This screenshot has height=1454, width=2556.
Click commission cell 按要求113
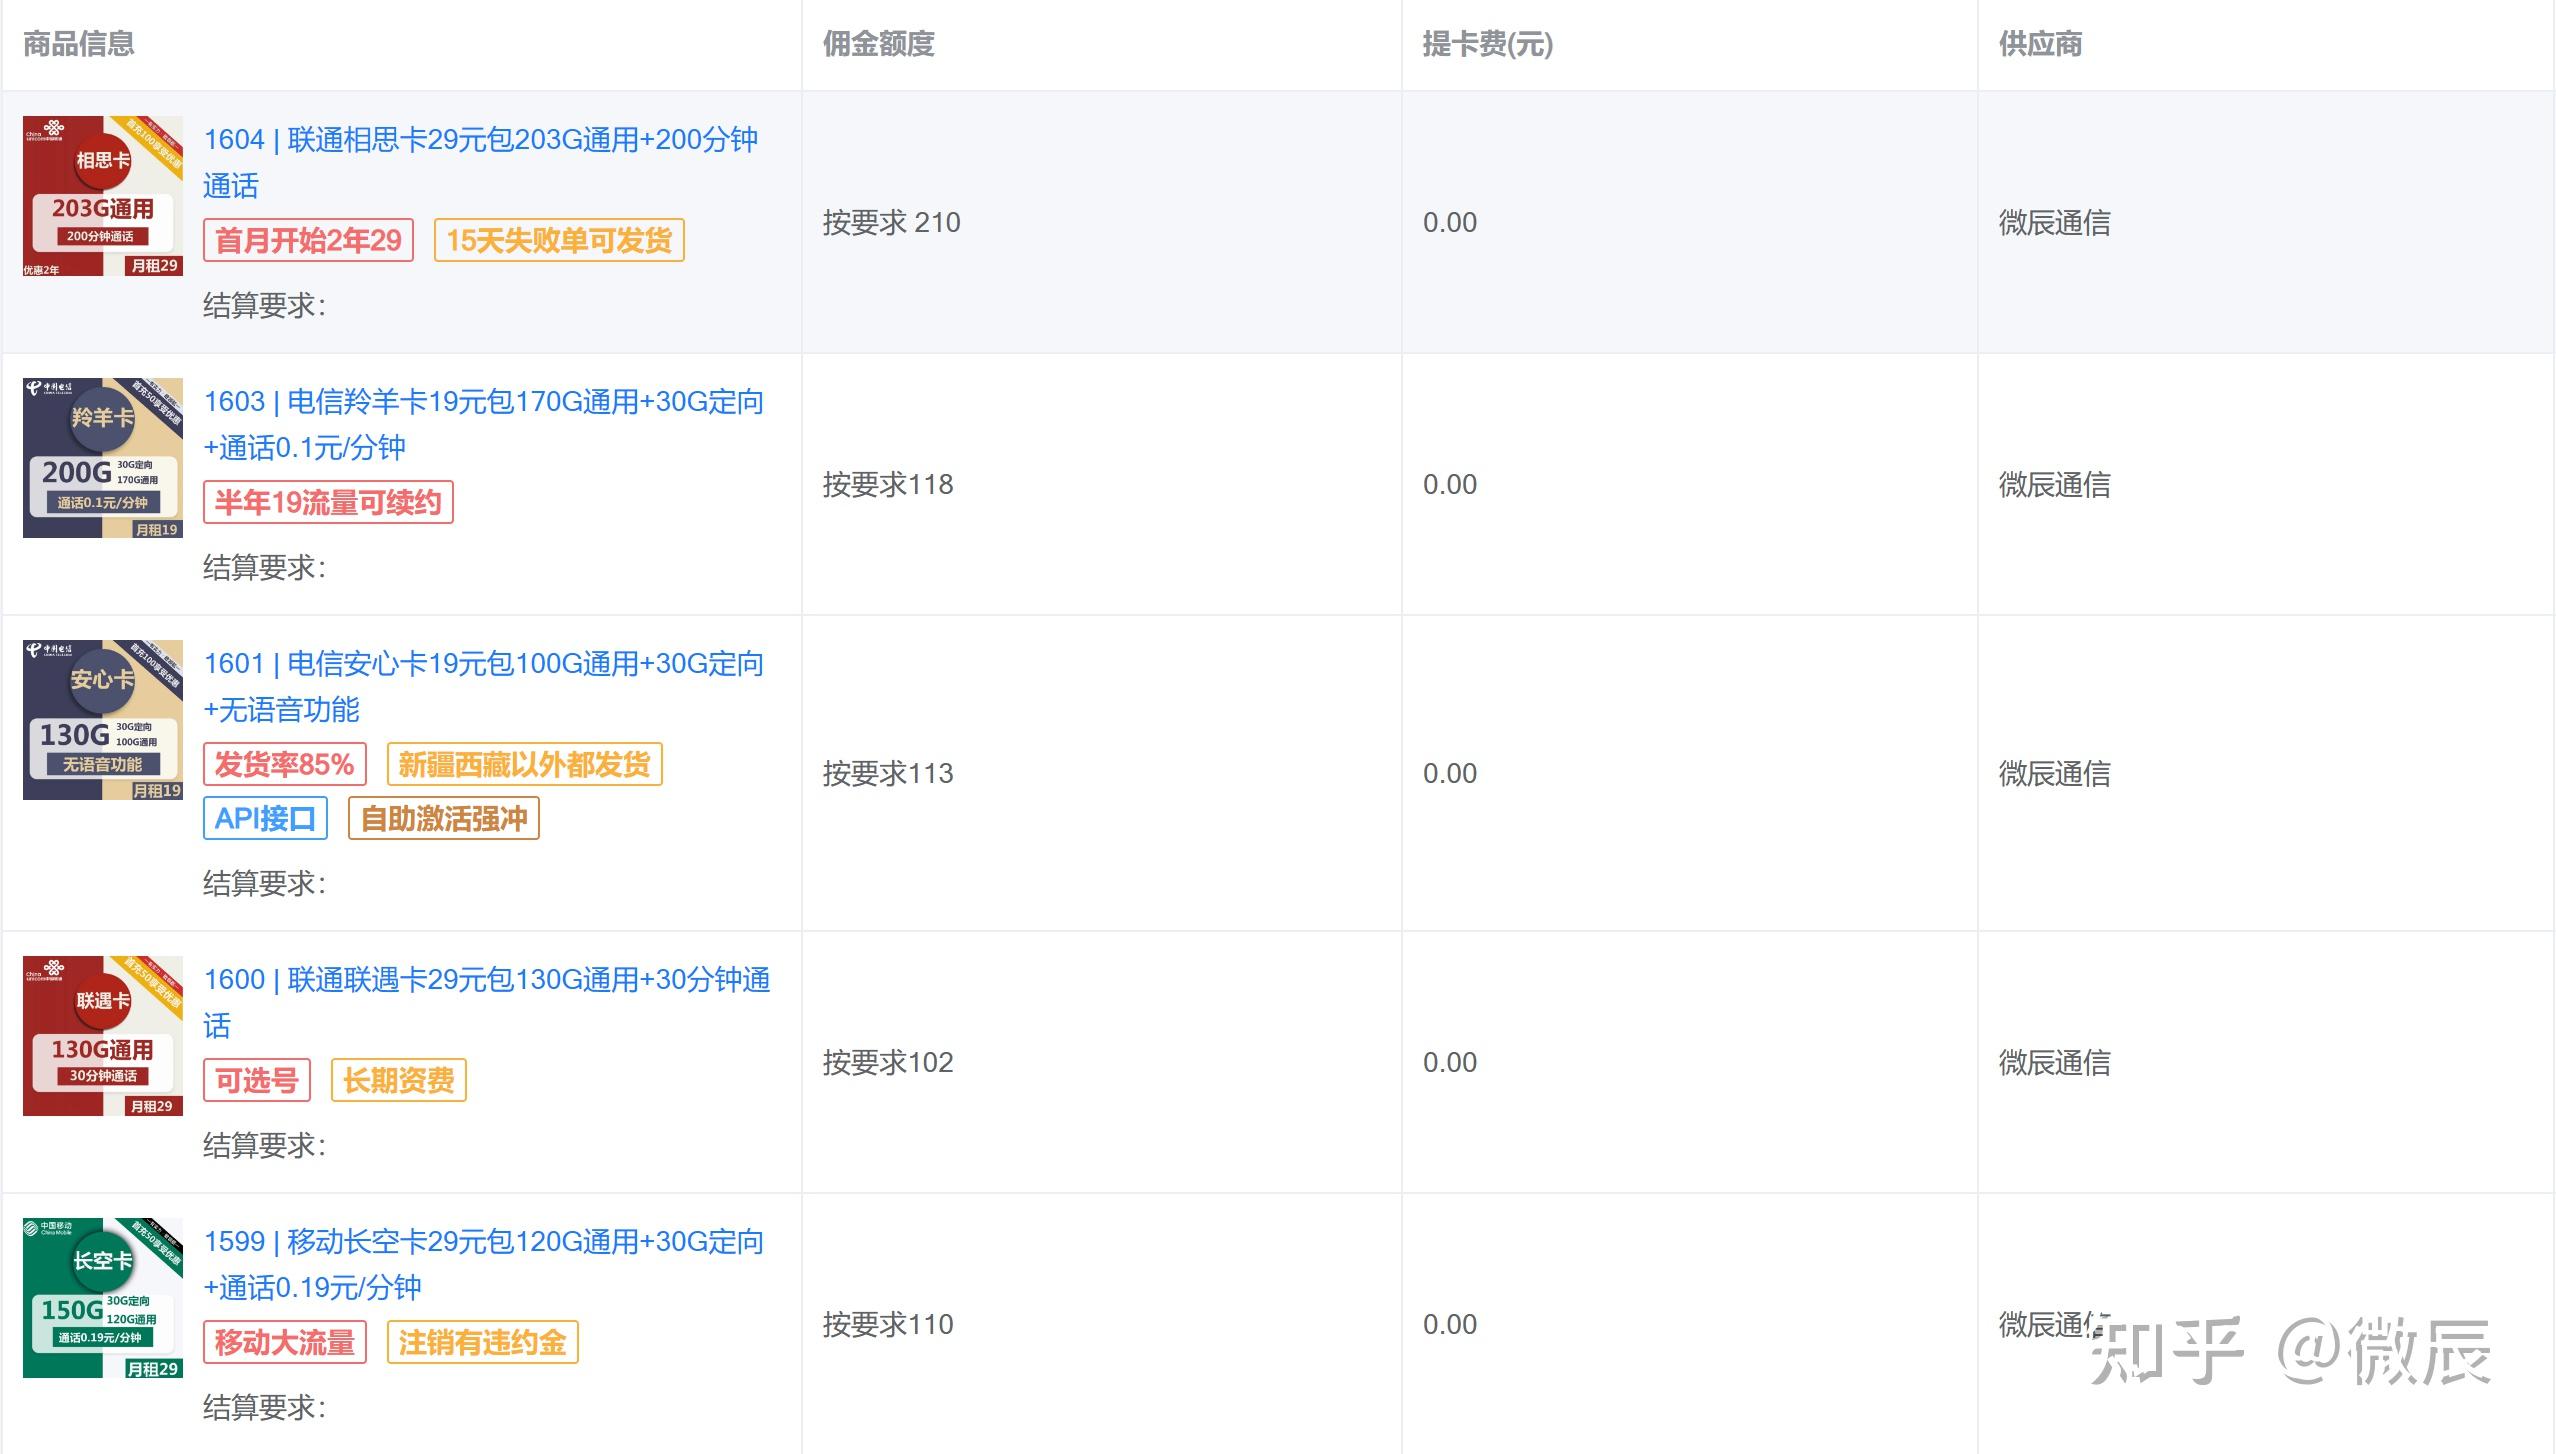[x=888, y=773]
